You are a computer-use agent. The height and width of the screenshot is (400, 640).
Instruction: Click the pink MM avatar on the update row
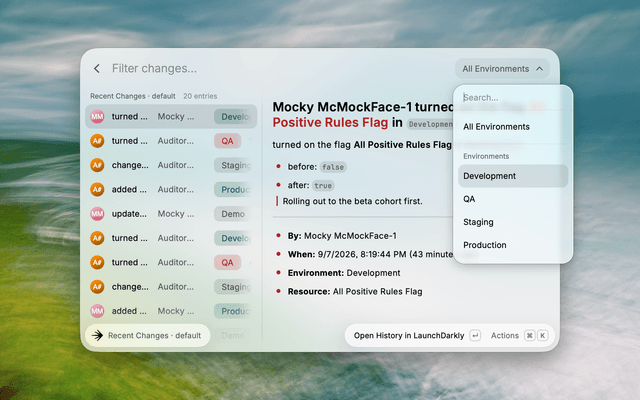[97, 214]
